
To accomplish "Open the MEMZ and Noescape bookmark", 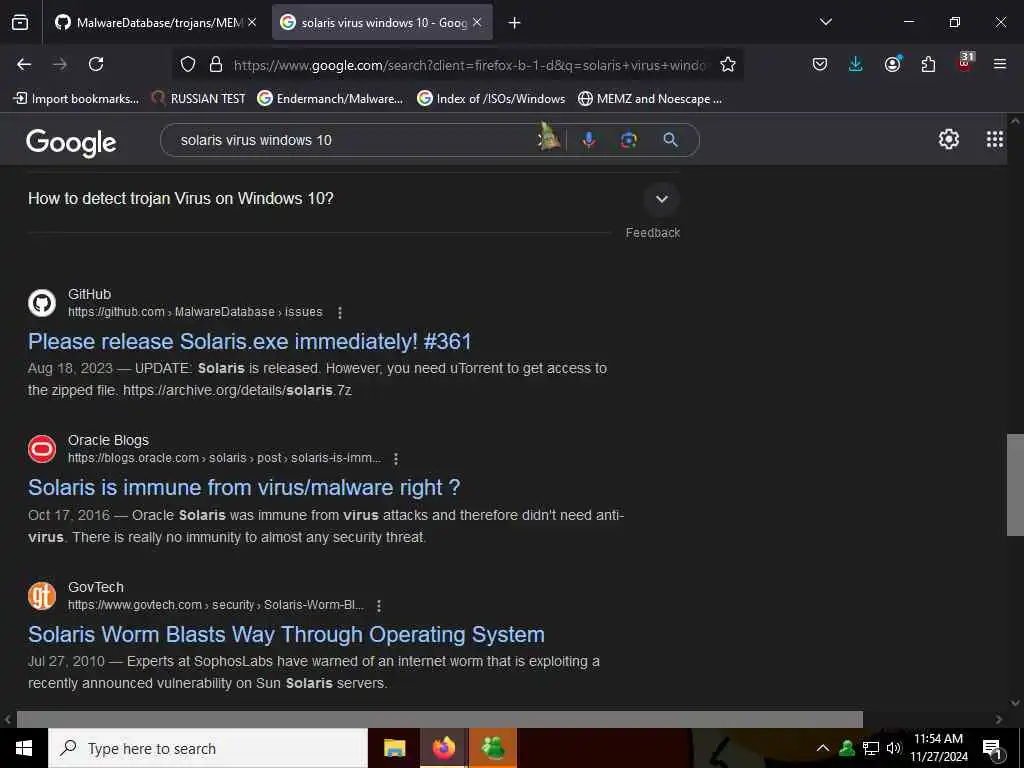I will (x=650, y=99).
